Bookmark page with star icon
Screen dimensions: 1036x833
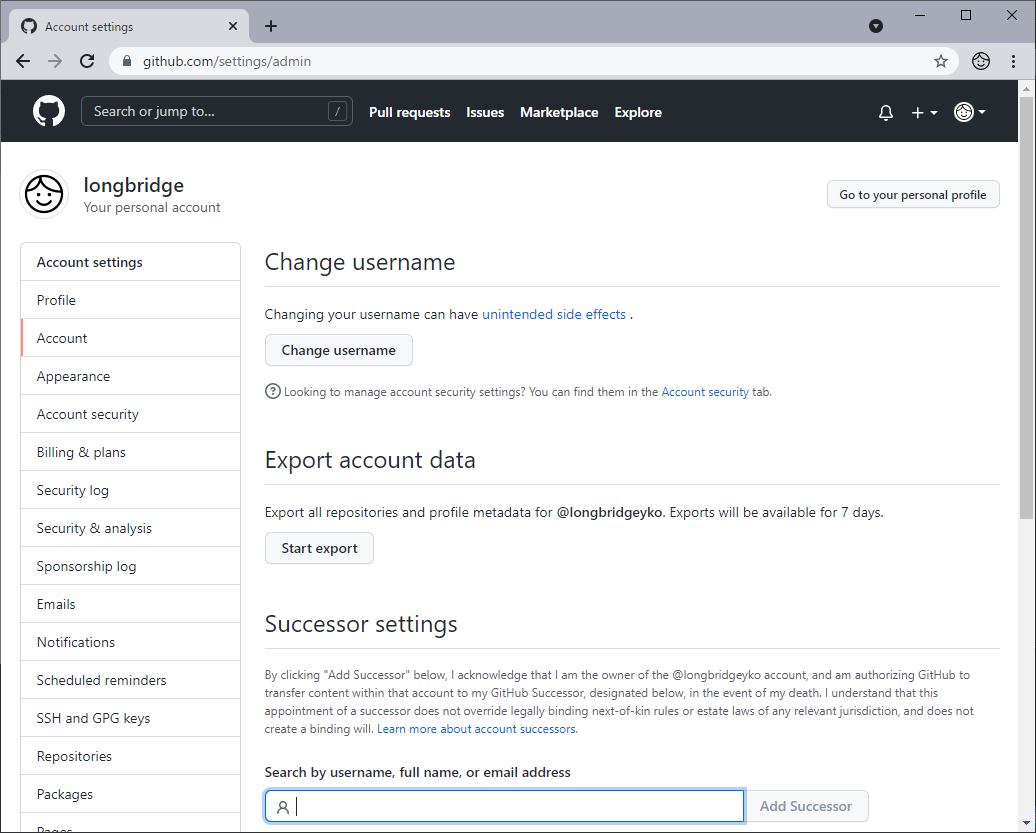(941, 61)
